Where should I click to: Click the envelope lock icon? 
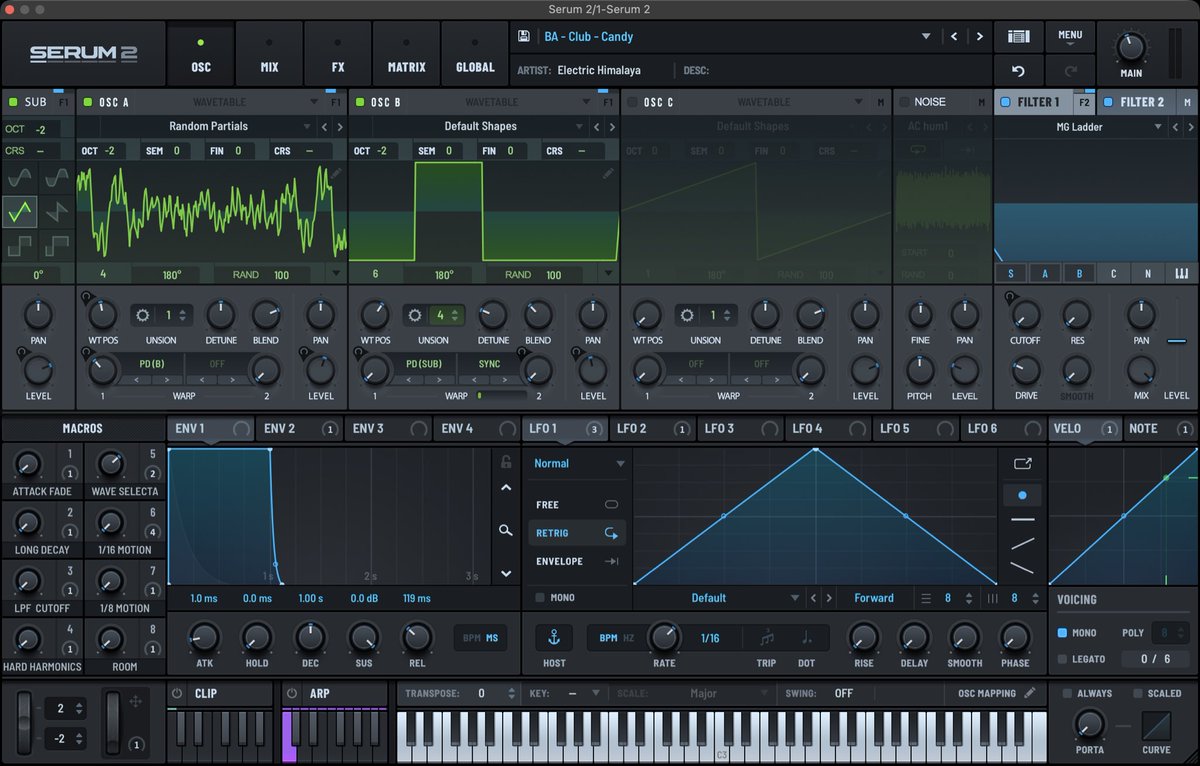506,461
